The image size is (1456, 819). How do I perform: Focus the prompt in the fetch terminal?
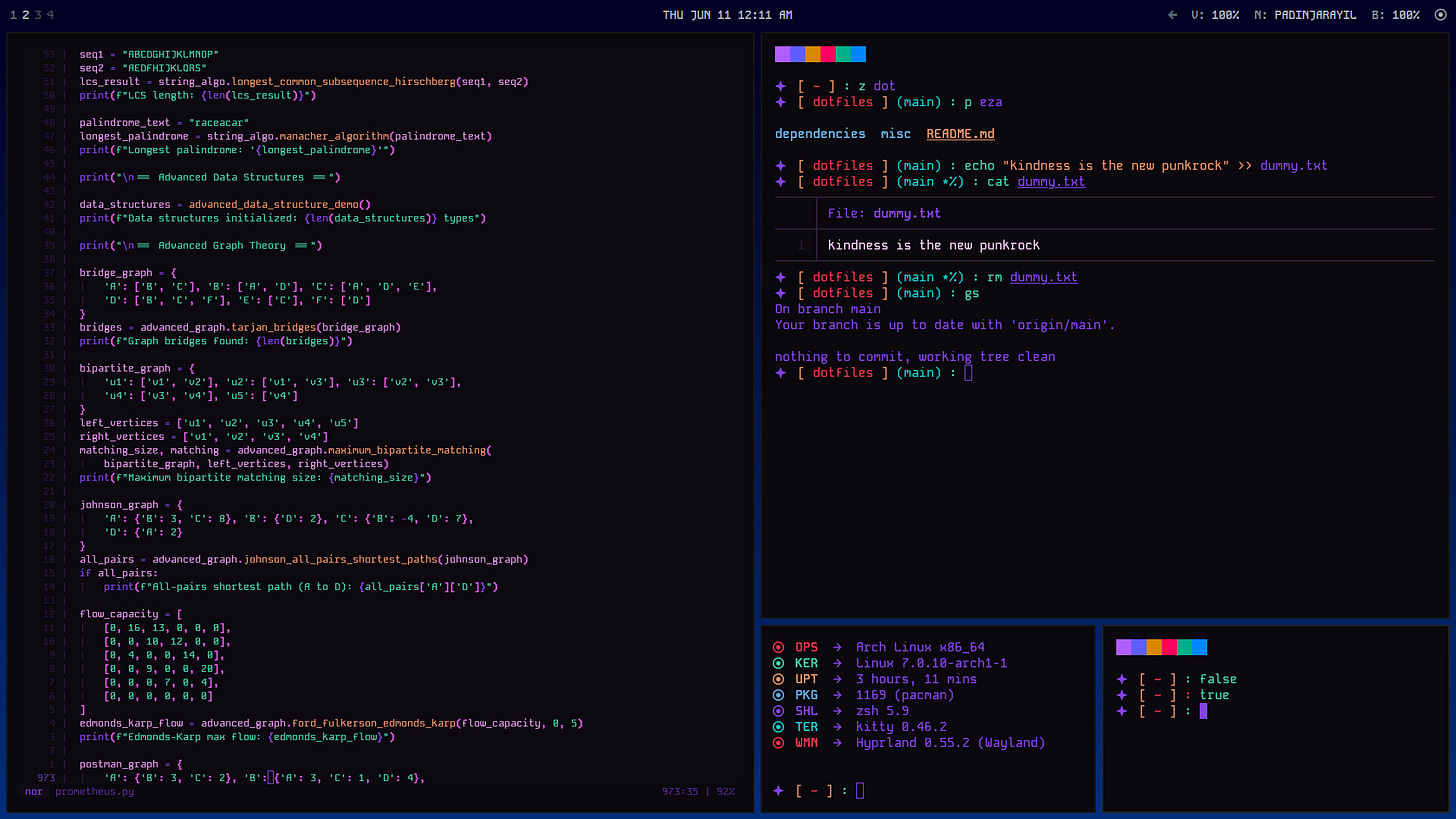click(x=860, y=791)
